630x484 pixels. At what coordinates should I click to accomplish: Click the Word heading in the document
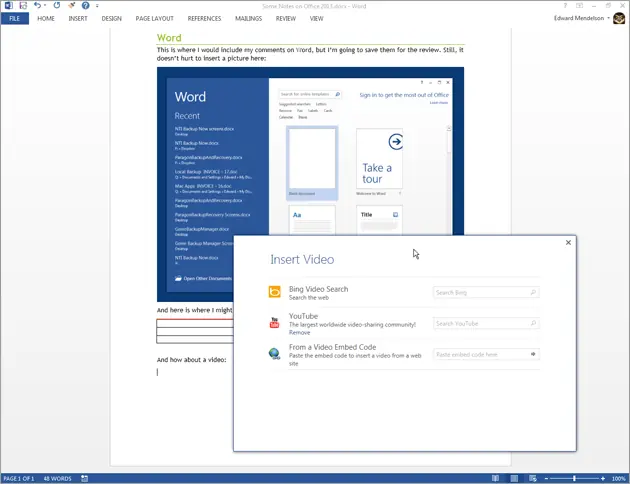click(169, 38)
